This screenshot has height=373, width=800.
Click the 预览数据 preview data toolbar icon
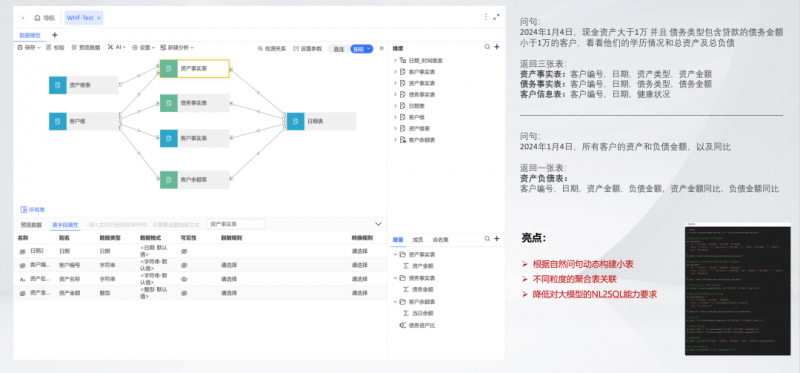click(74, 47)
